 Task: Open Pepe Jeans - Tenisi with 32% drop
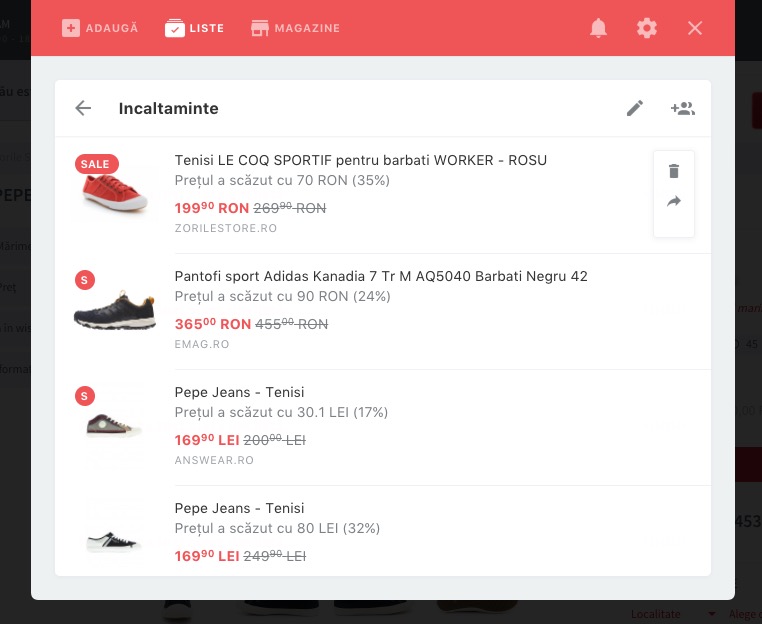239,508
